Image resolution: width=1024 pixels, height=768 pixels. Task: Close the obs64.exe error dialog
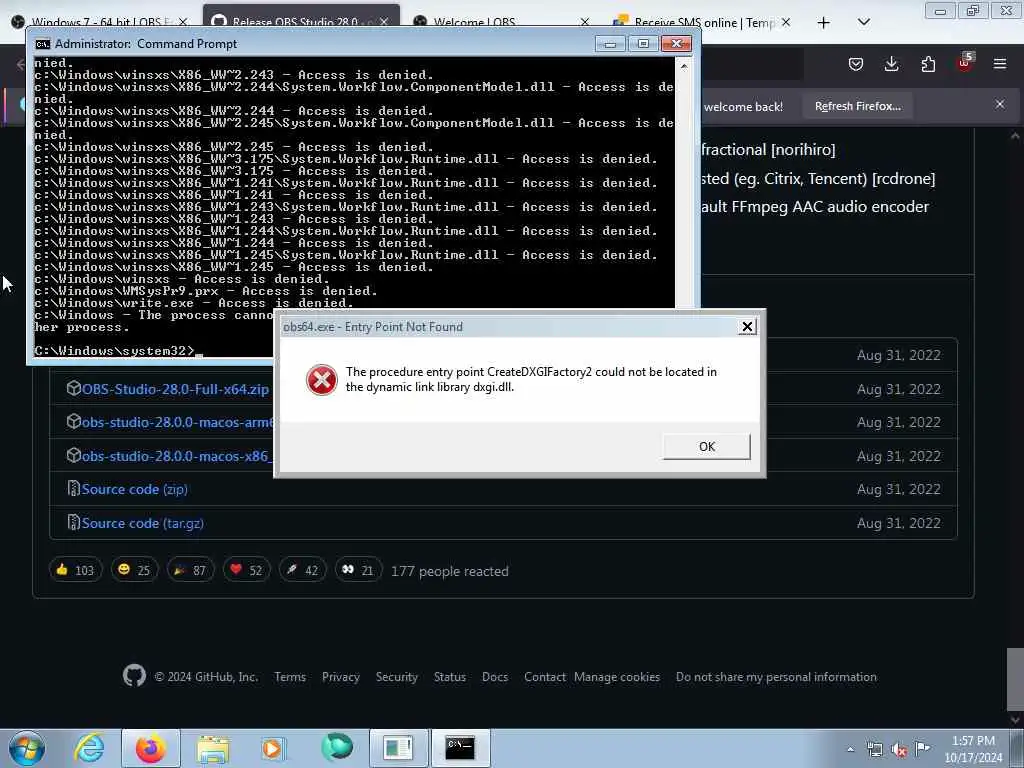pos(747,327)
